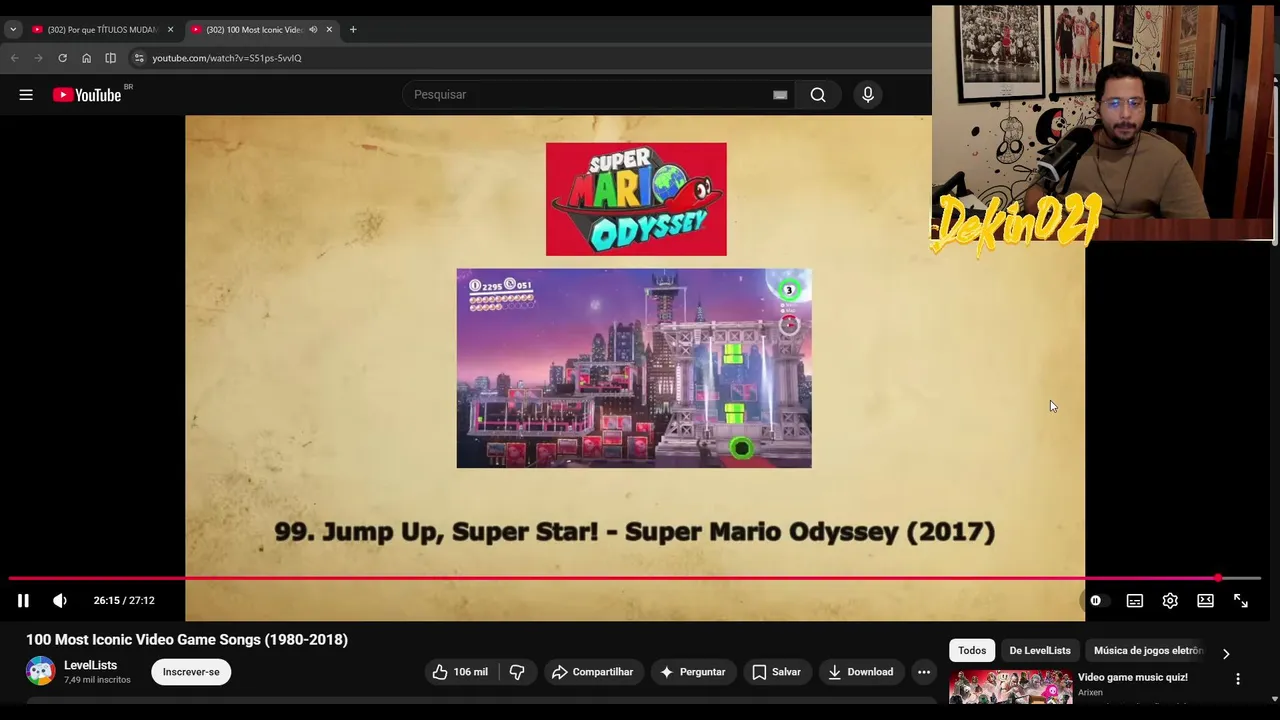Click the search magnifier button
Viewport: 1280px width, 720px height.
click(818, 95)
